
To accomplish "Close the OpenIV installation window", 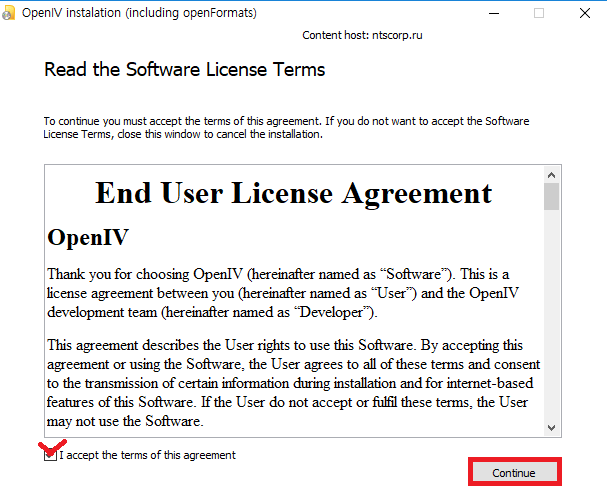I will pyautogui.click(x=585, y=13).
